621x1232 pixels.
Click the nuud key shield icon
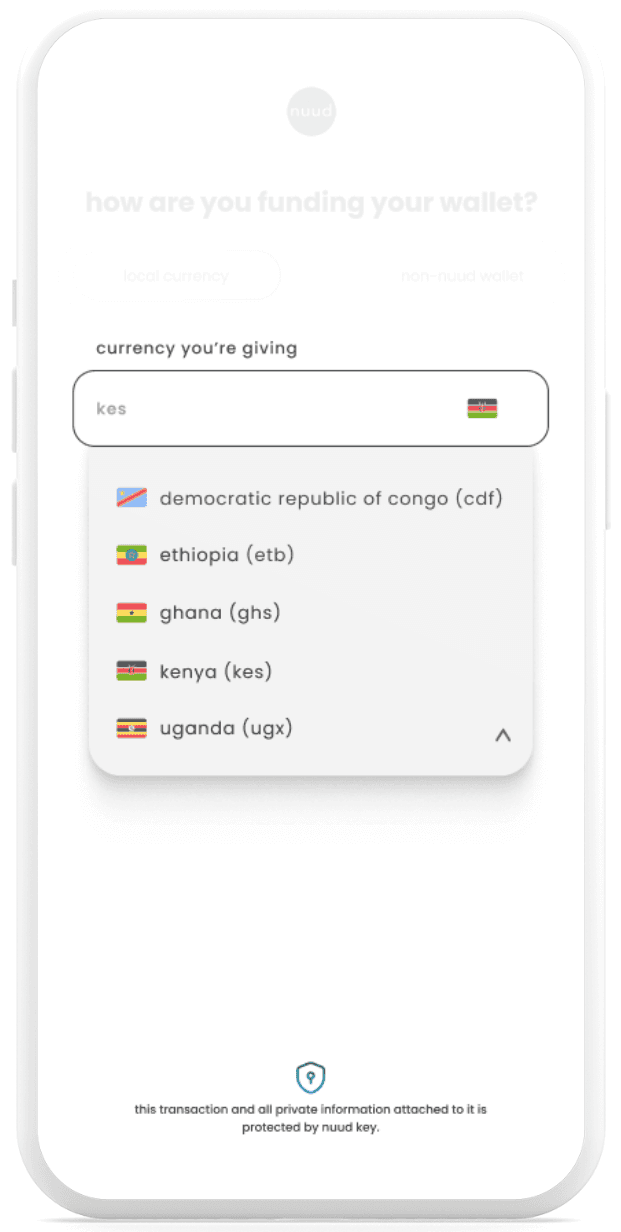[x=311, y=1077]
